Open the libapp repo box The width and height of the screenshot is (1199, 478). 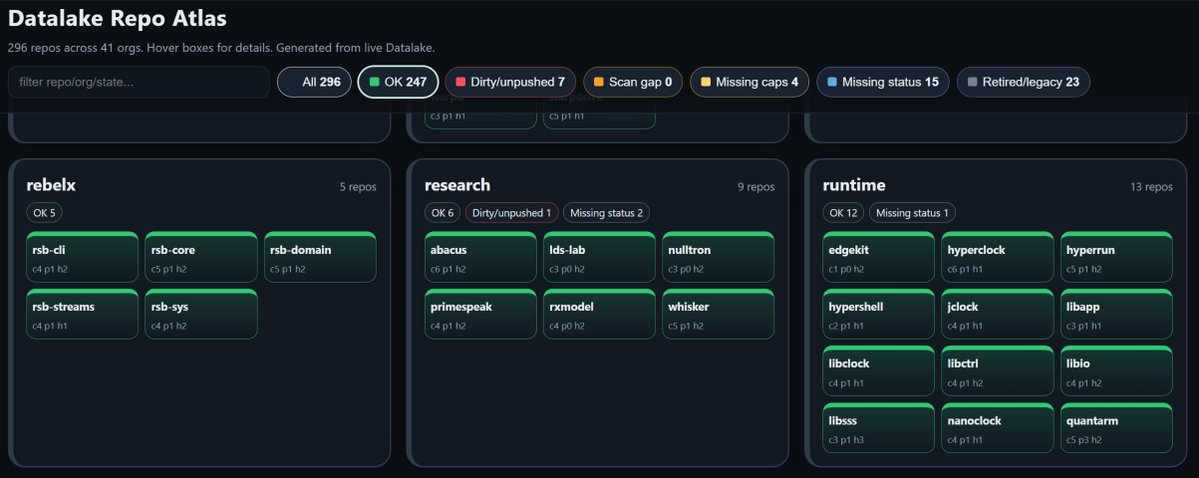pos(1116,314)
